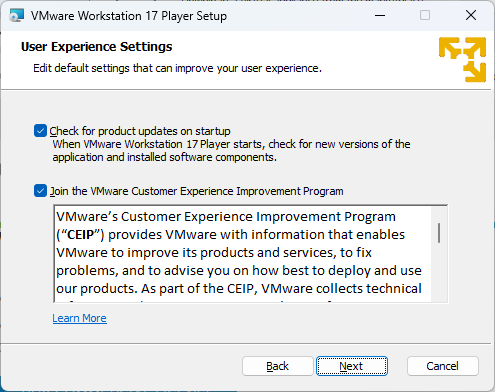This screenshot has height=392, width=495.
Task: Continue setup with the Next button
Action: click(352, 366)
